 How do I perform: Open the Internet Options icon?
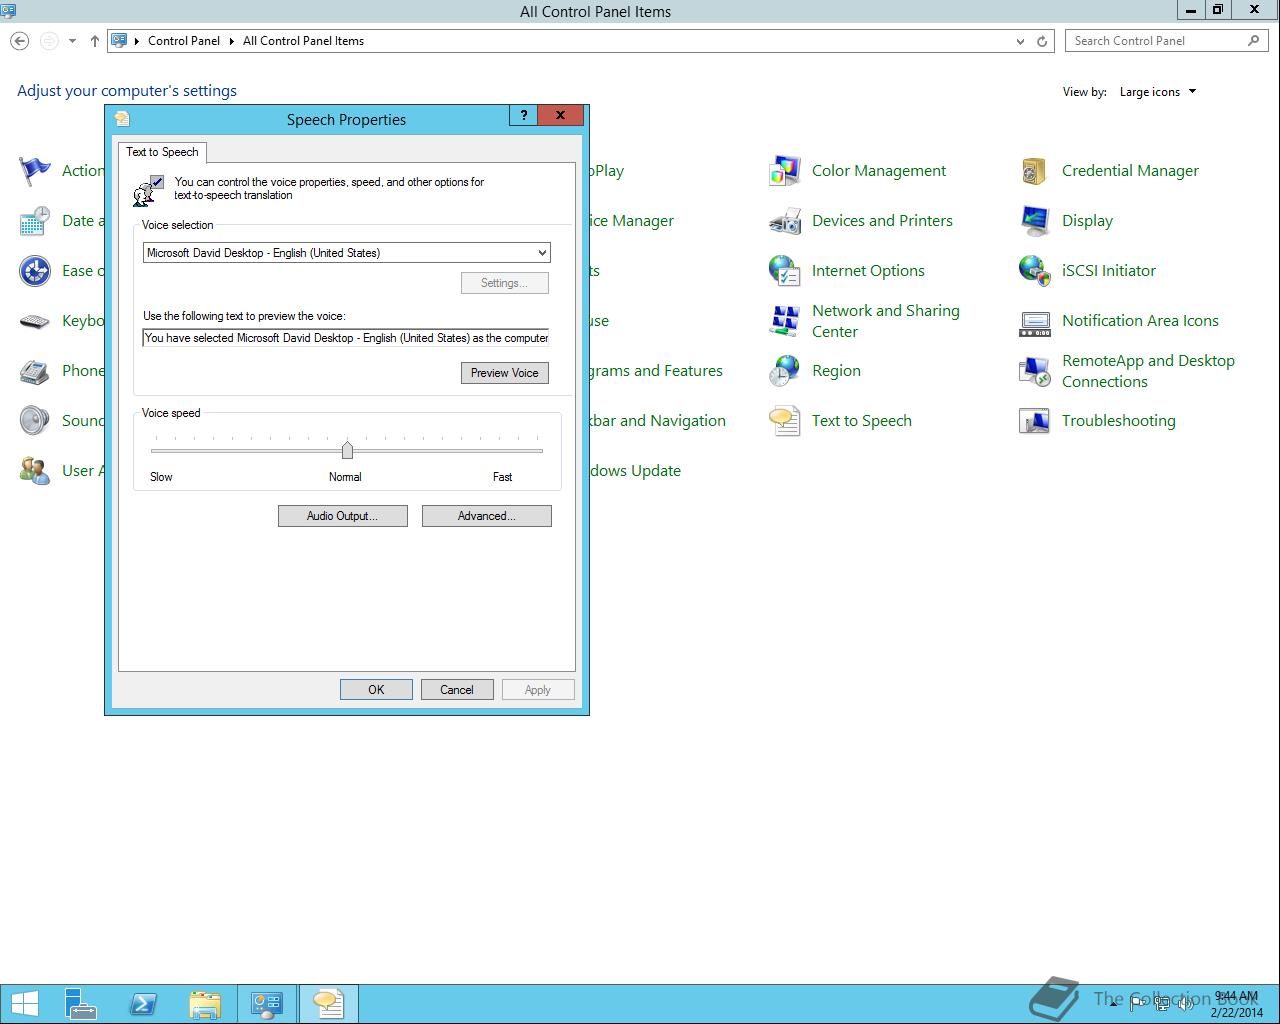[x=785, y=271]
